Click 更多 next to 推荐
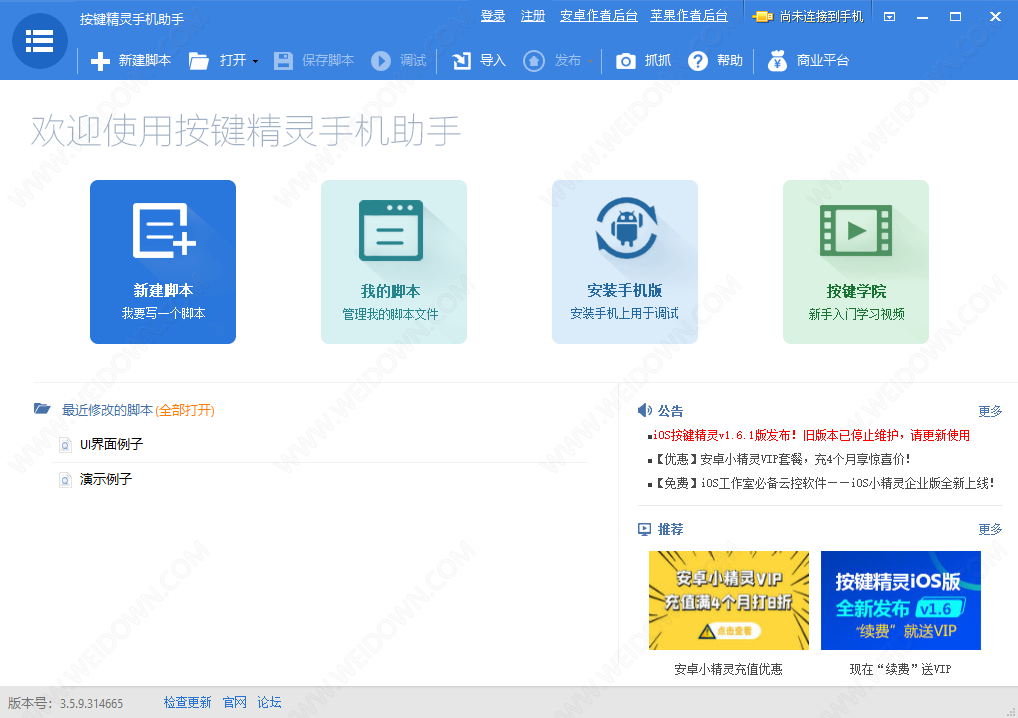The width and height of the screenshot is (1018, 718). (990, 529)
